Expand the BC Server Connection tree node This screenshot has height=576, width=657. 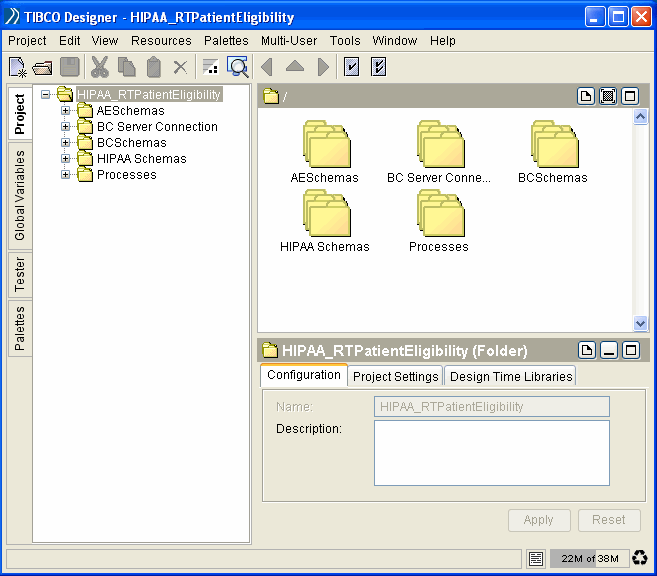(x=65, y=127)
